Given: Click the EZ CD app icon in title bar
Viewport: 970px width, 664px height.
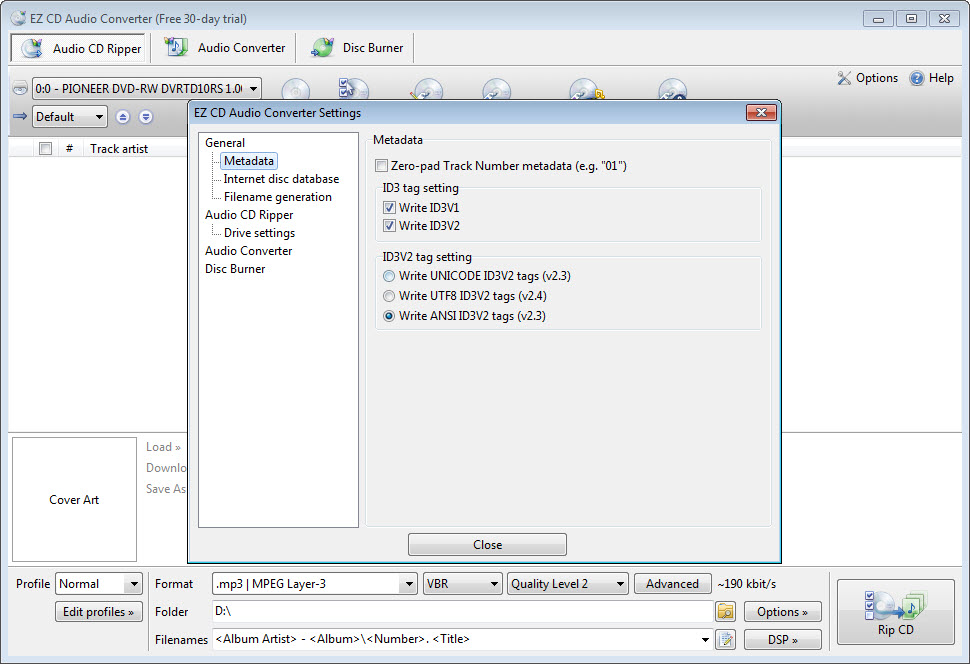Looking at the screenshot, I should point(19,18).
